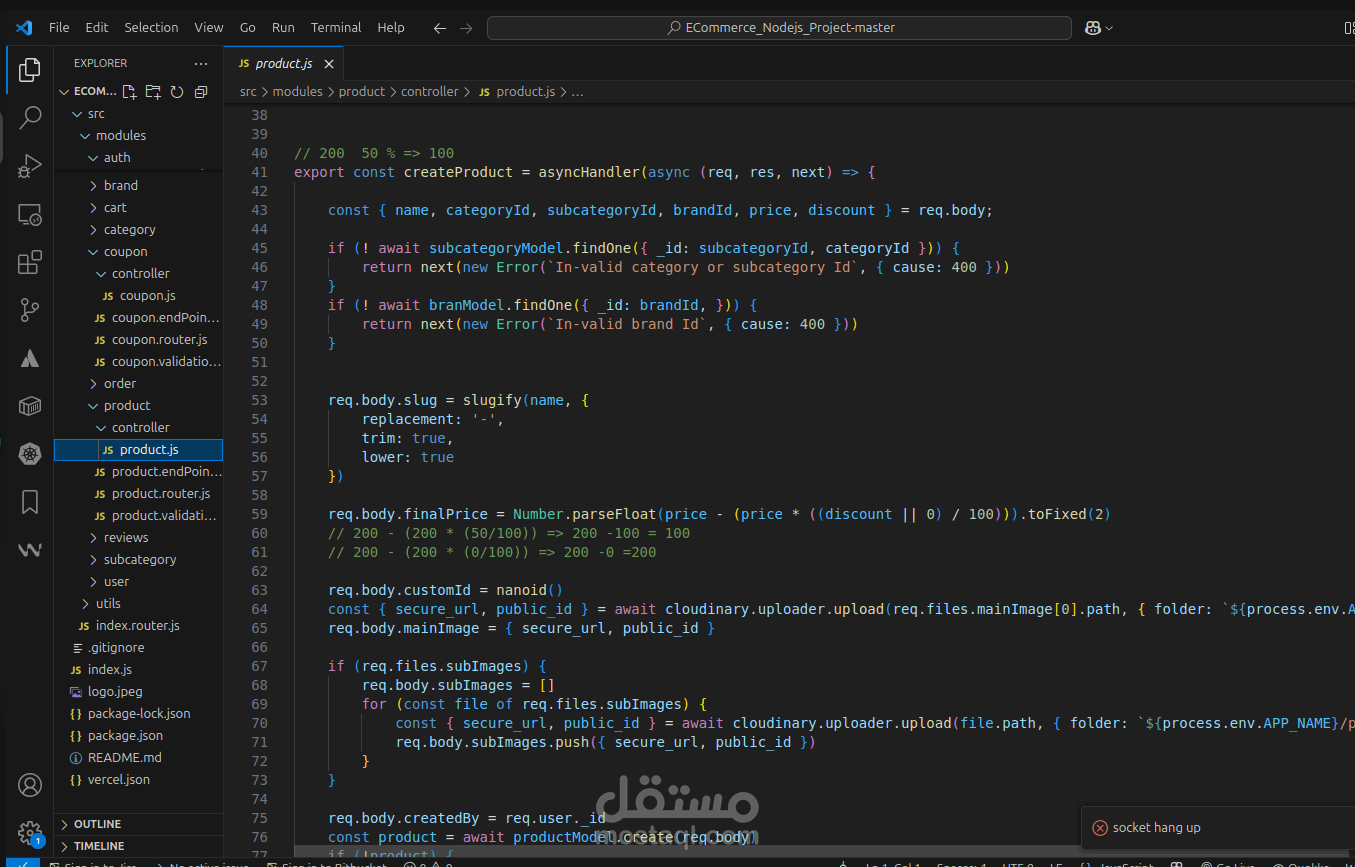Screen dimensions: 1355x867
Task: Open the Copilot dropdown arrow in title bar
Action: tap(1109, 28)
